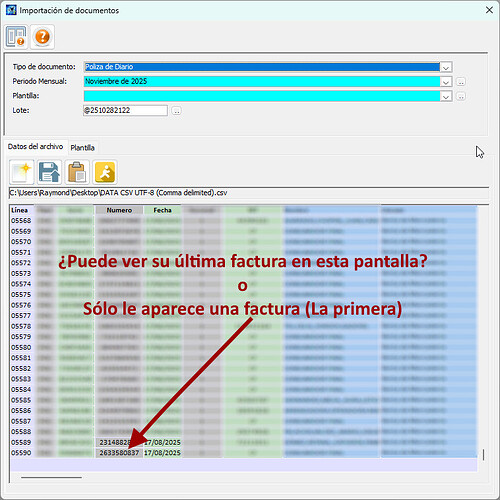Click the Fecha cell in row 05590
500x500 pixels.
point(162,453)
